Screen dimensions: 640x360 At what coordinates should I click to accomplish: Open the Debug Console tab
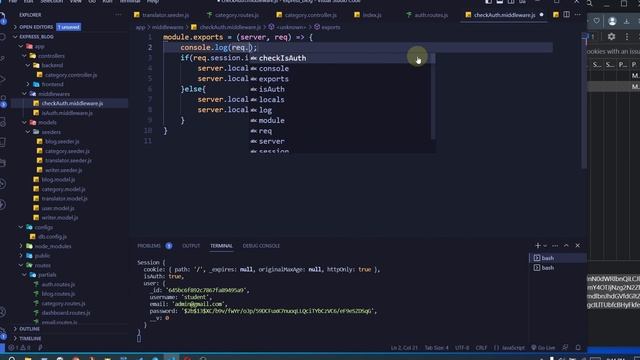click(261, 246)
